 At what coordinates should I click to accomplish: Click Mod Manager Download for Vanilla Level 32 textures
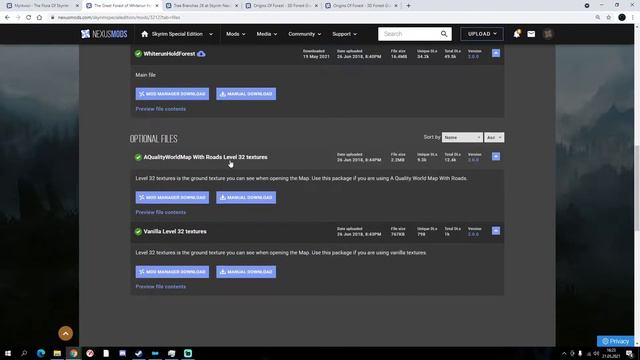pyautogui.click(x=172, y=272)
